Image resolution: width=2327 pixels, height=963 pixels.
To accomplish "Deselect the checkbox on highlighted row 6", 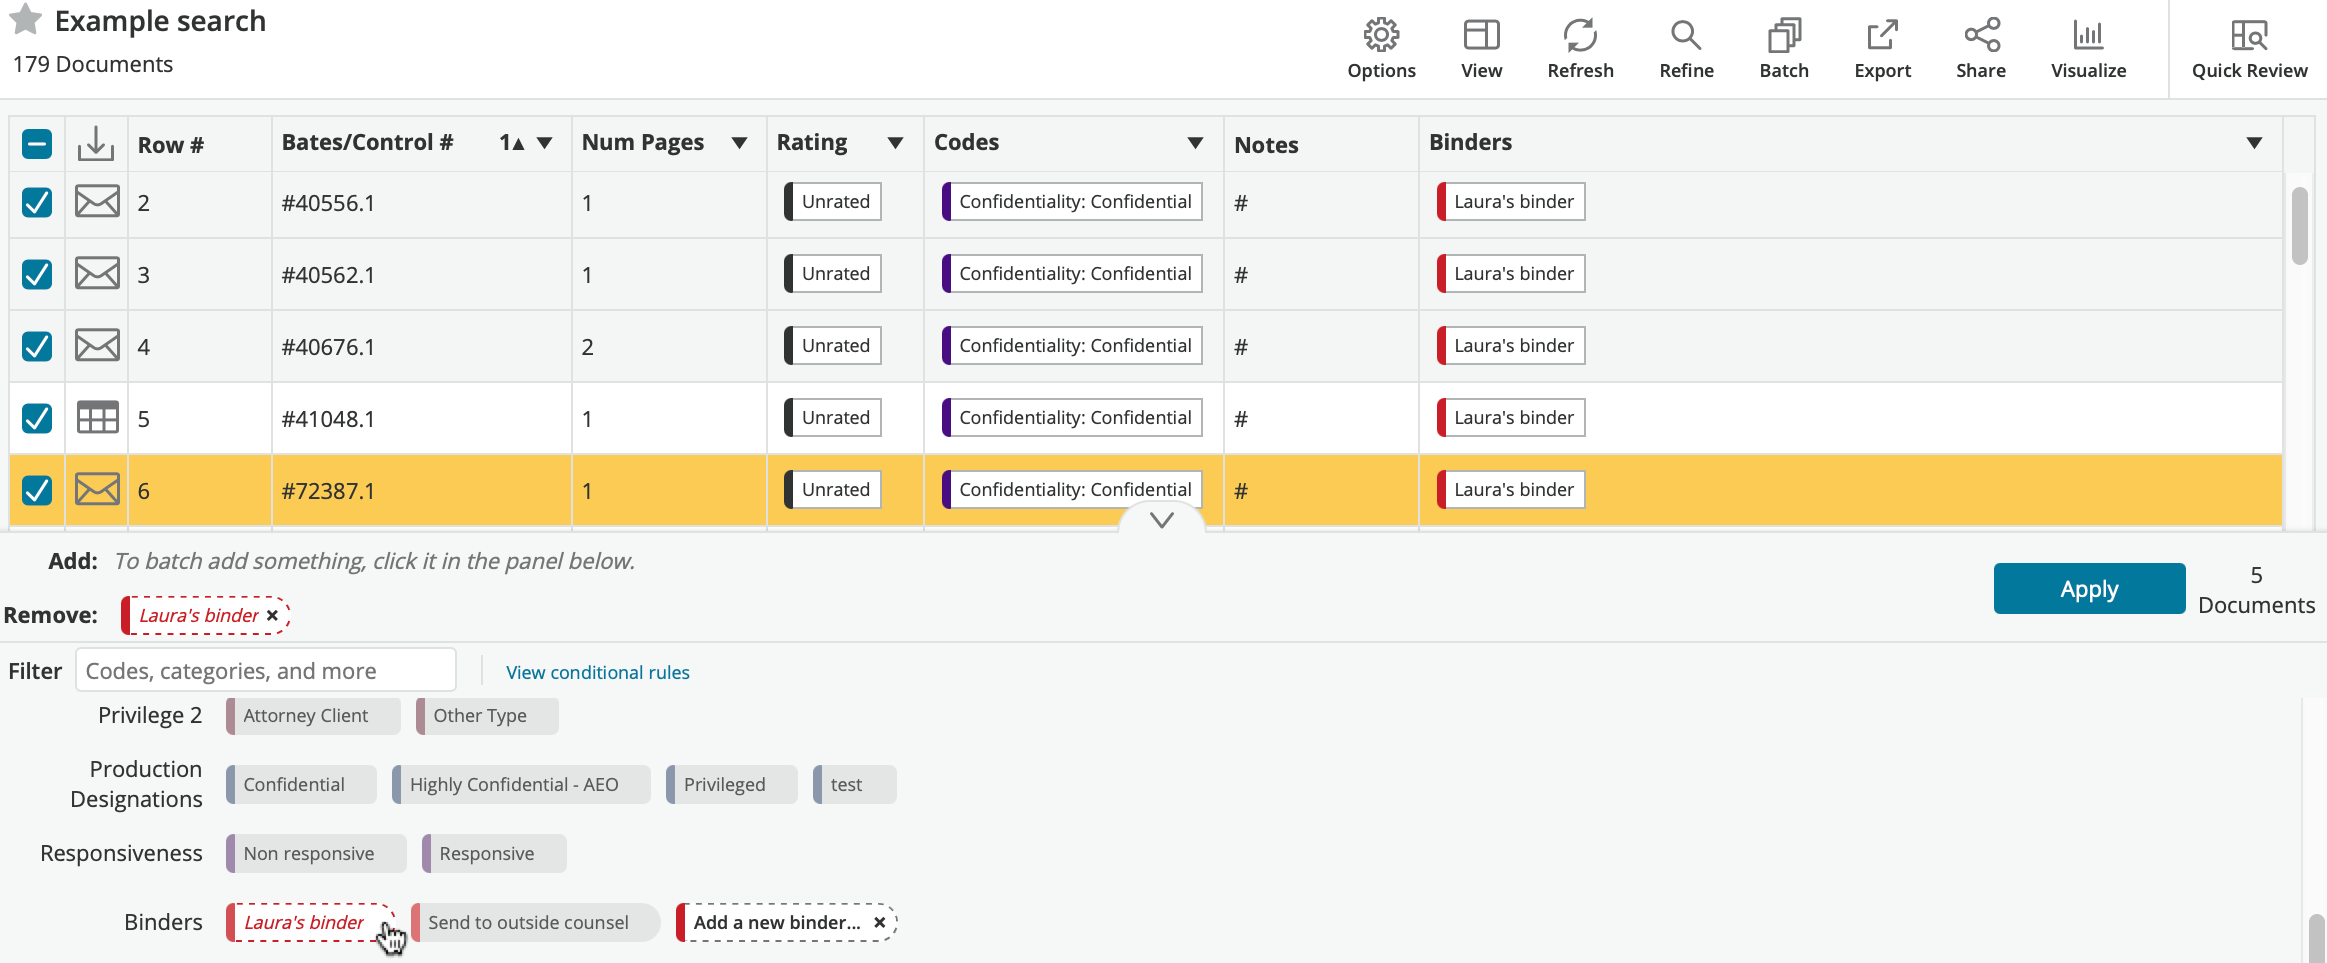I will tap(36, 490).
